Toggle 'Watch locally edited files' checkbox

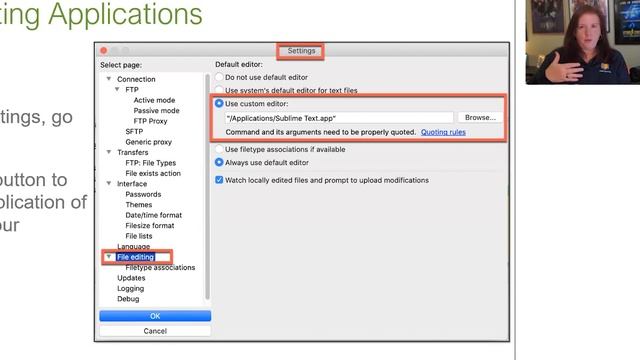(219, 180)
